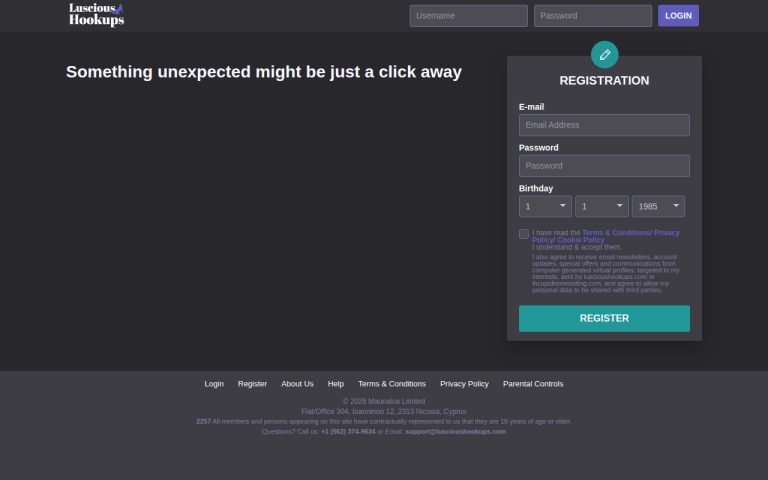Click the headline 'Something unexpected might be just a click away'

click(x=264, y=72)
